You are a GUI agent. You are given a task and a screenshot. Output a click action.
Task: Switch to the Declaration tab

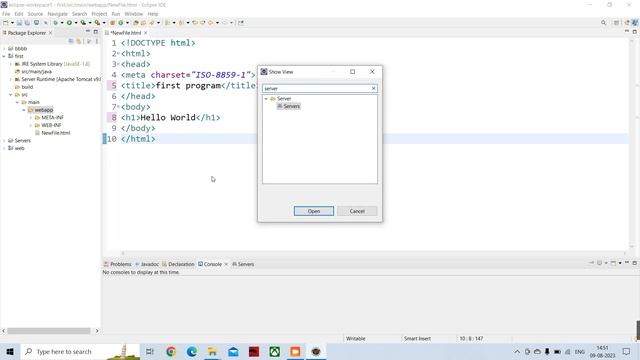178,264
